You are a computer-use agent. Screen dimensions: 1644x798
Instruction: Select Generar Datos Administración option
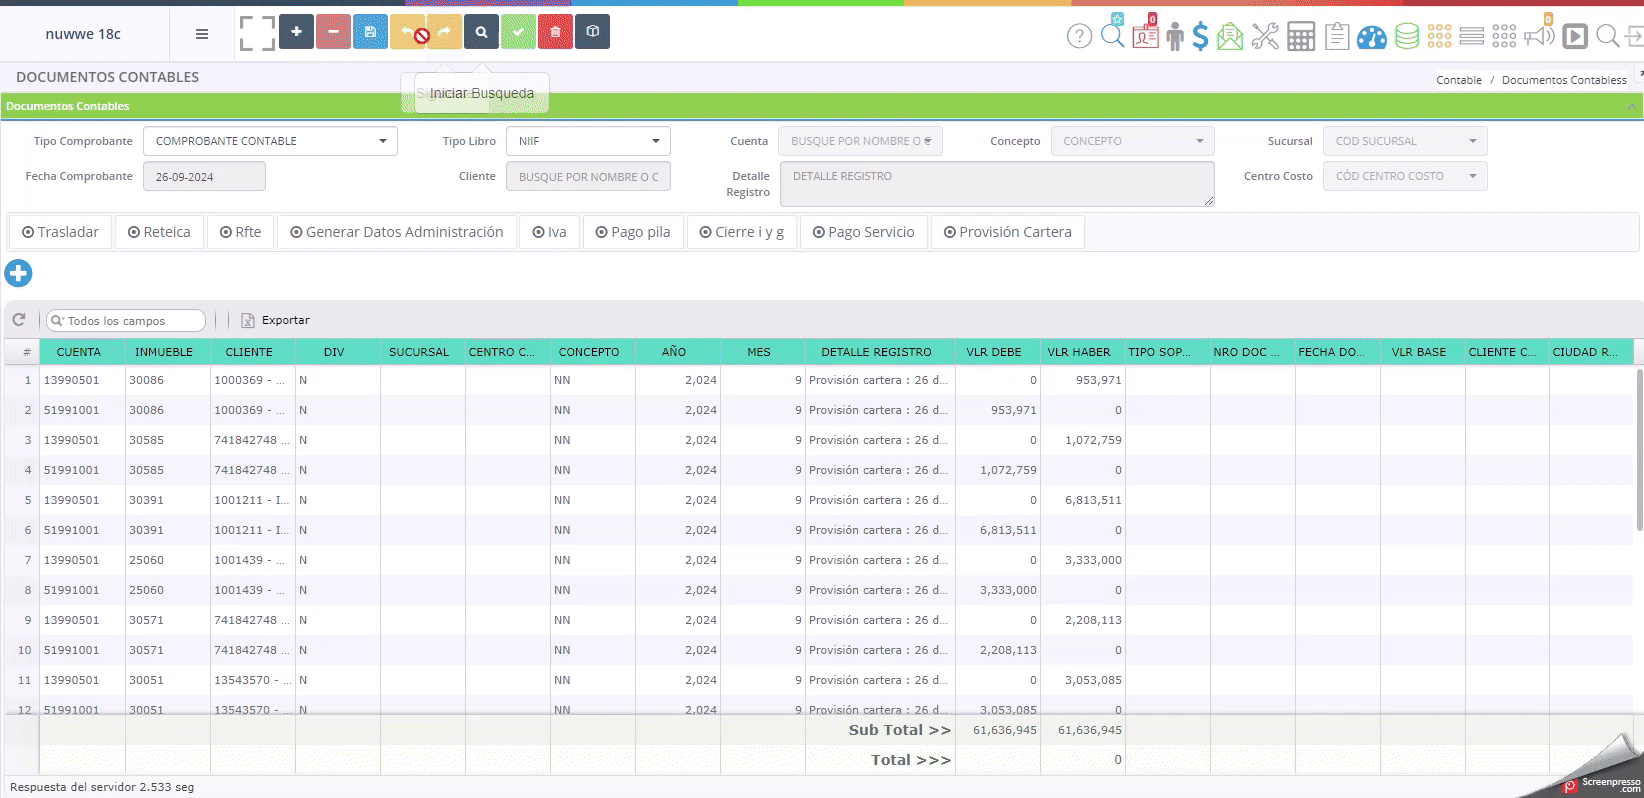tap(396, 232)
